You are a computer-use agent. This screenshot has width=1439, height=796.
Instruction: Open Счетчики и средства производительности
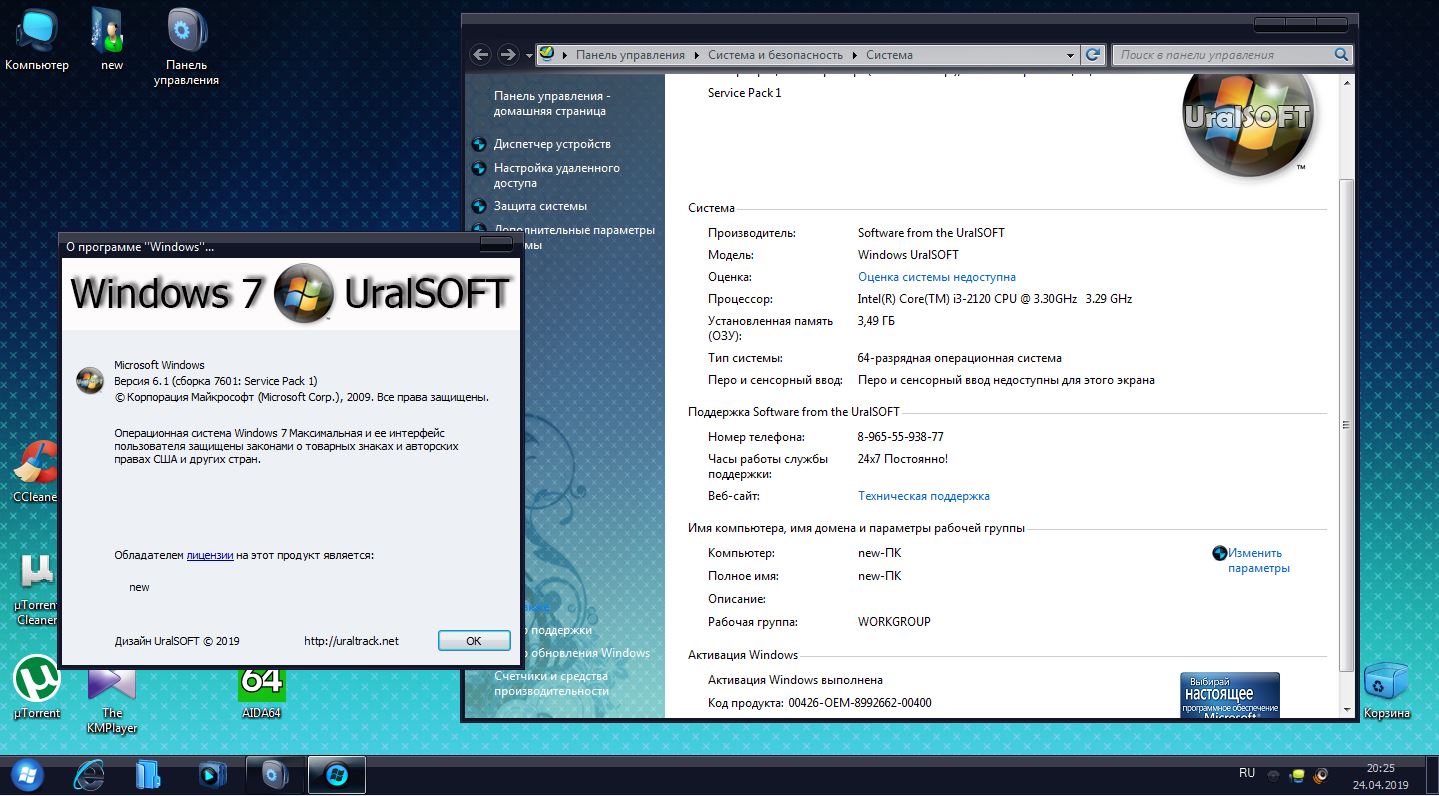pyautogui.click(x=551, y=684)
